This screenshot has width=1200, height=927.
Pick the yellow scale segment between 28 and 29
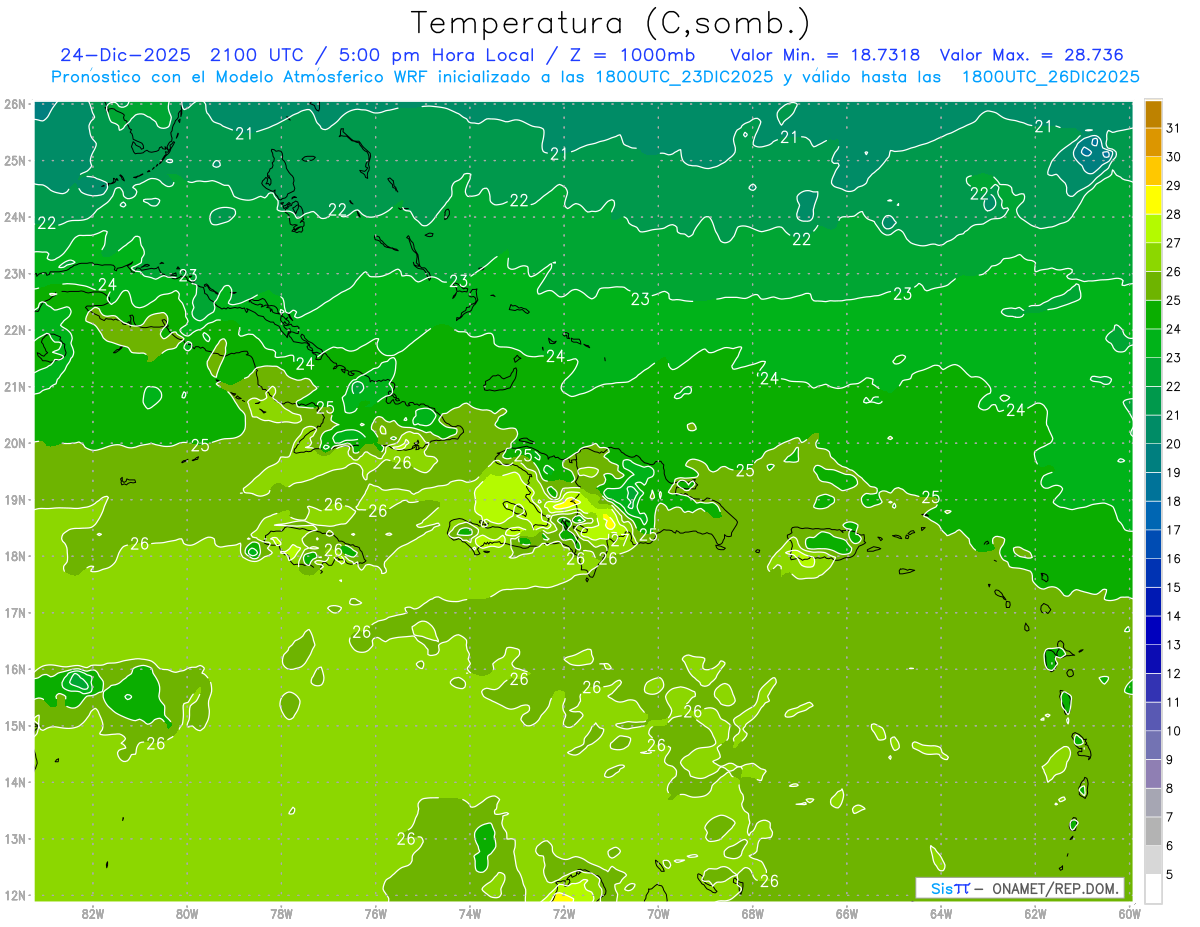(1153, 200)
